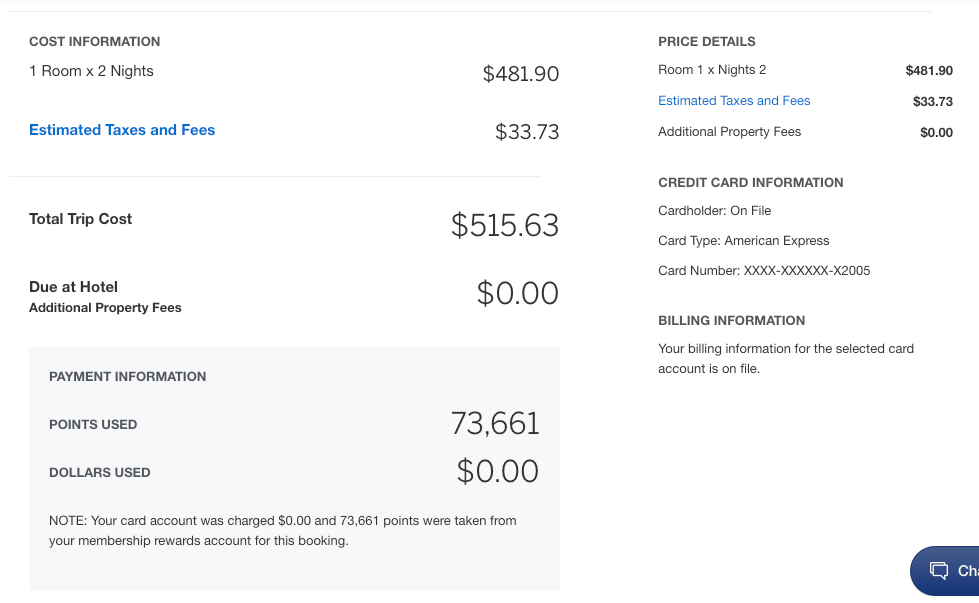Click the NOTE about card account charges
This screenshot has height=603, width=979.
click(x=283, y=531)
